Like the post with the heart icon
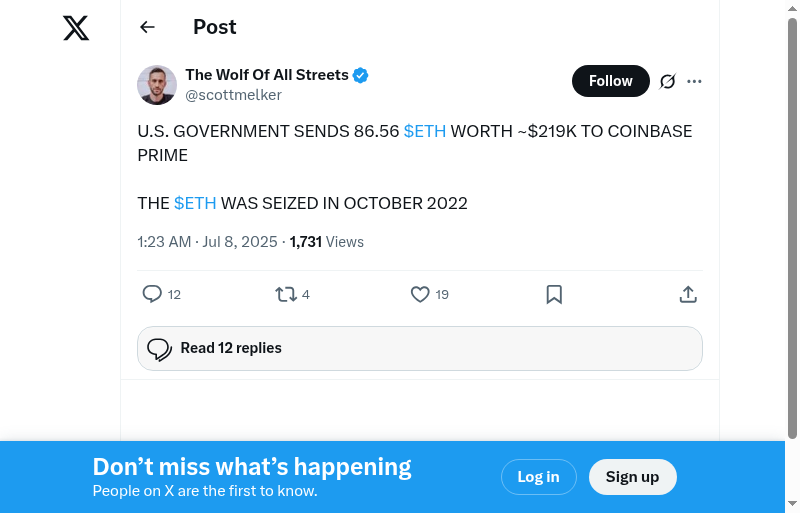This screenshot has width=800, height=513. tap(420, 294)
